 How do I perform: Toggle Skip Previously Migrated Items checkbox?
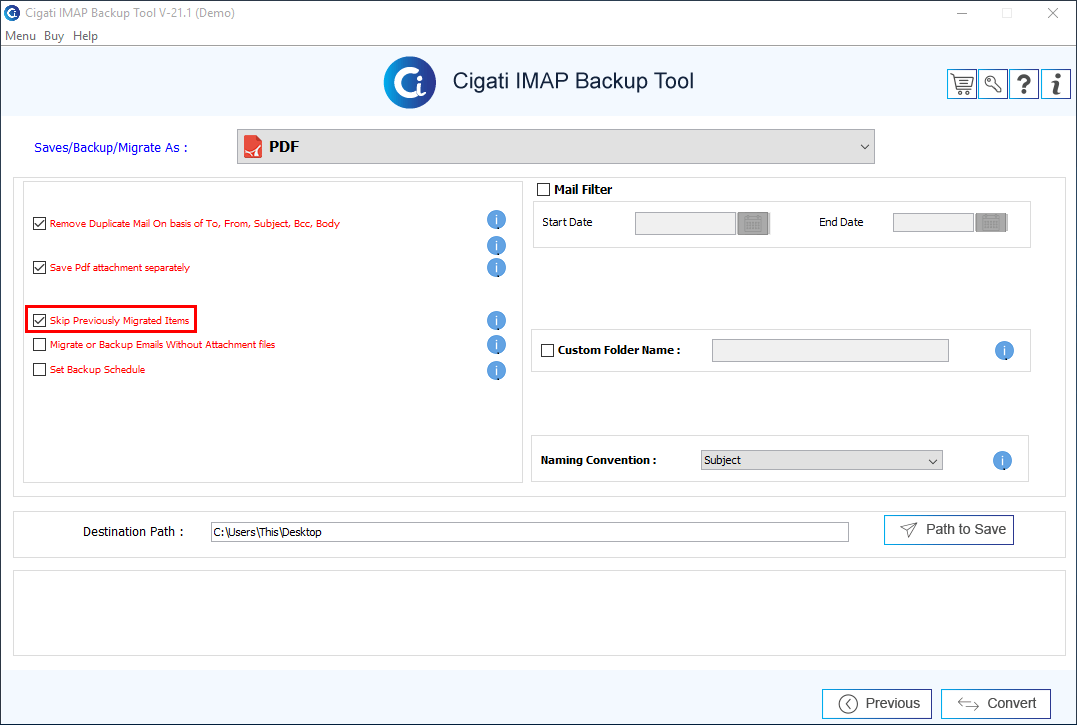pos(39,321)
